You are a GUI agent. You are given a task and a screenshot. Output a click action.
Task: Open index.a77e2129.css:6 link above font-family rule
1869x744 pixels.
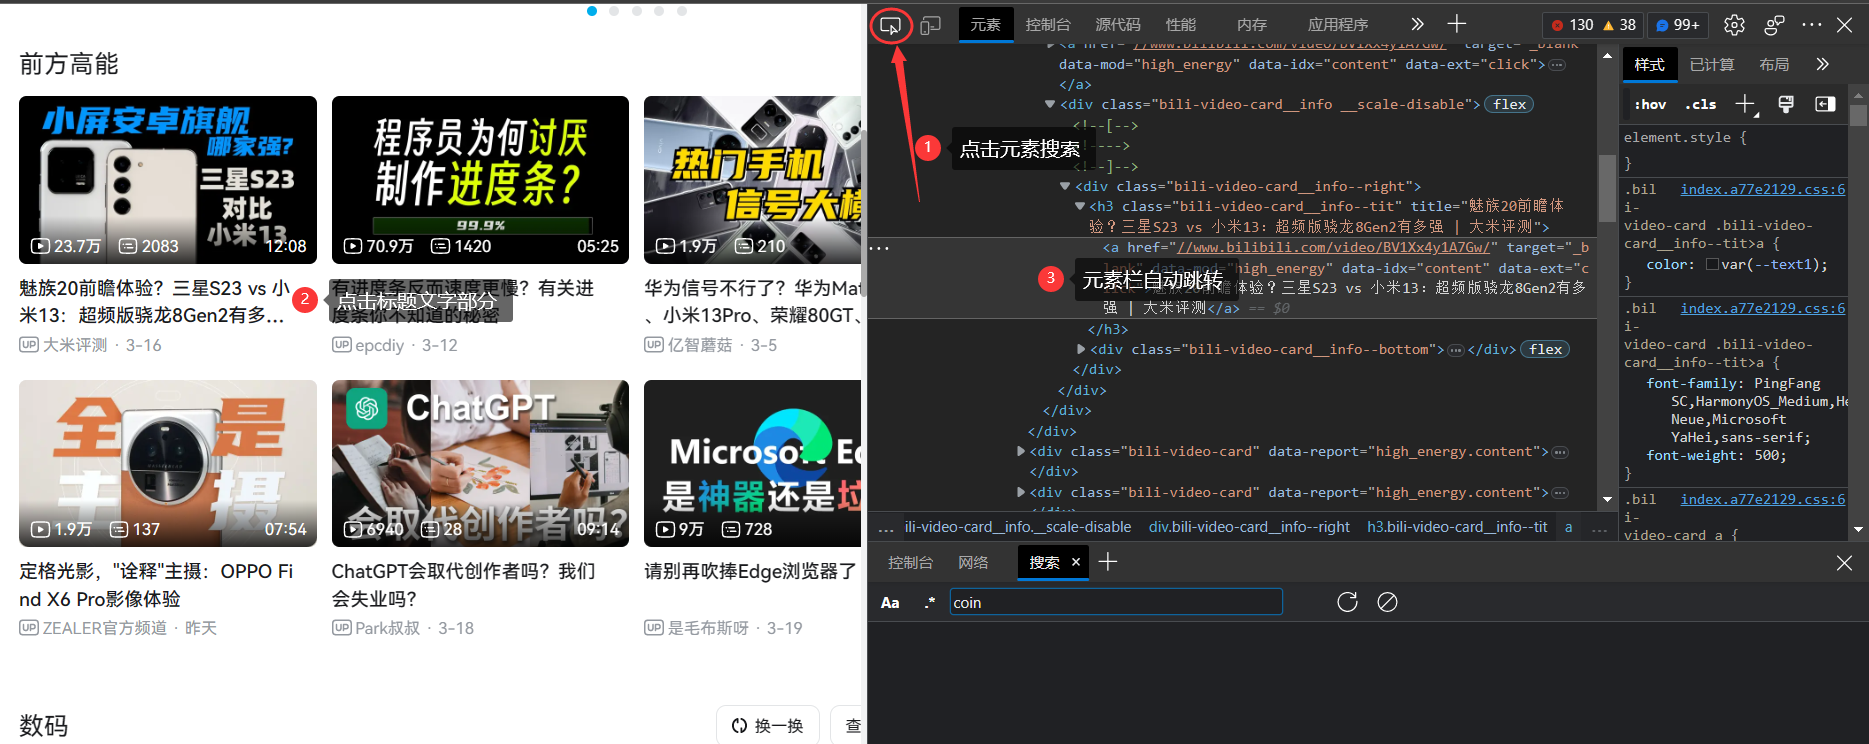pyautogui.click(x=1763, y=309)
